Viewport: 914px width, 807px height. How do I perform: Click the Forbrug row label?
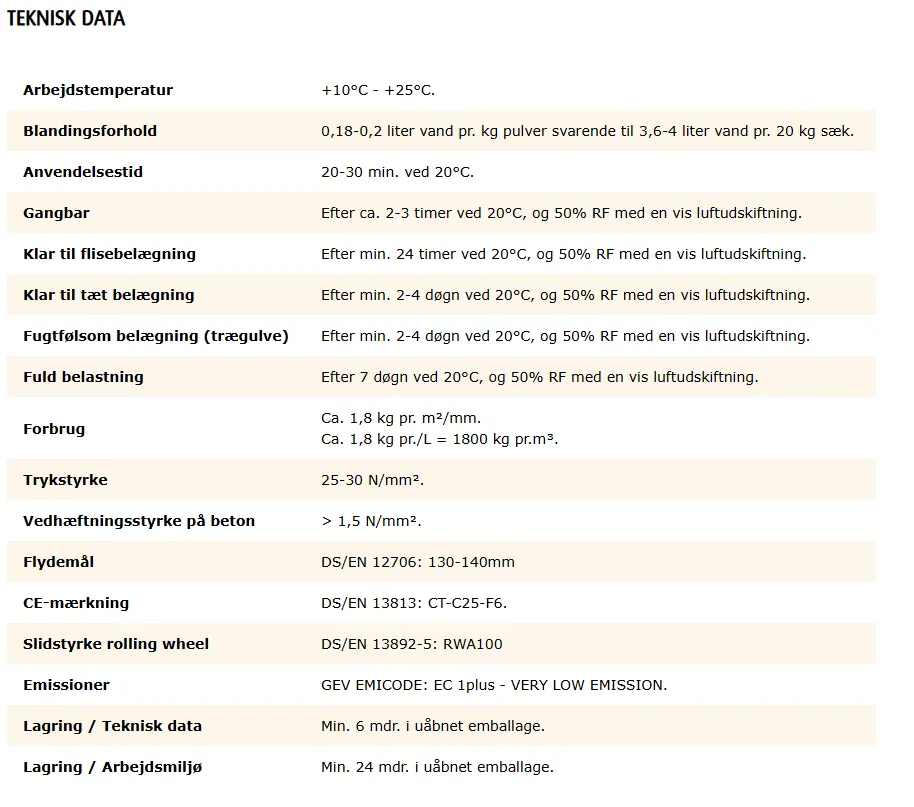[54, 429]
